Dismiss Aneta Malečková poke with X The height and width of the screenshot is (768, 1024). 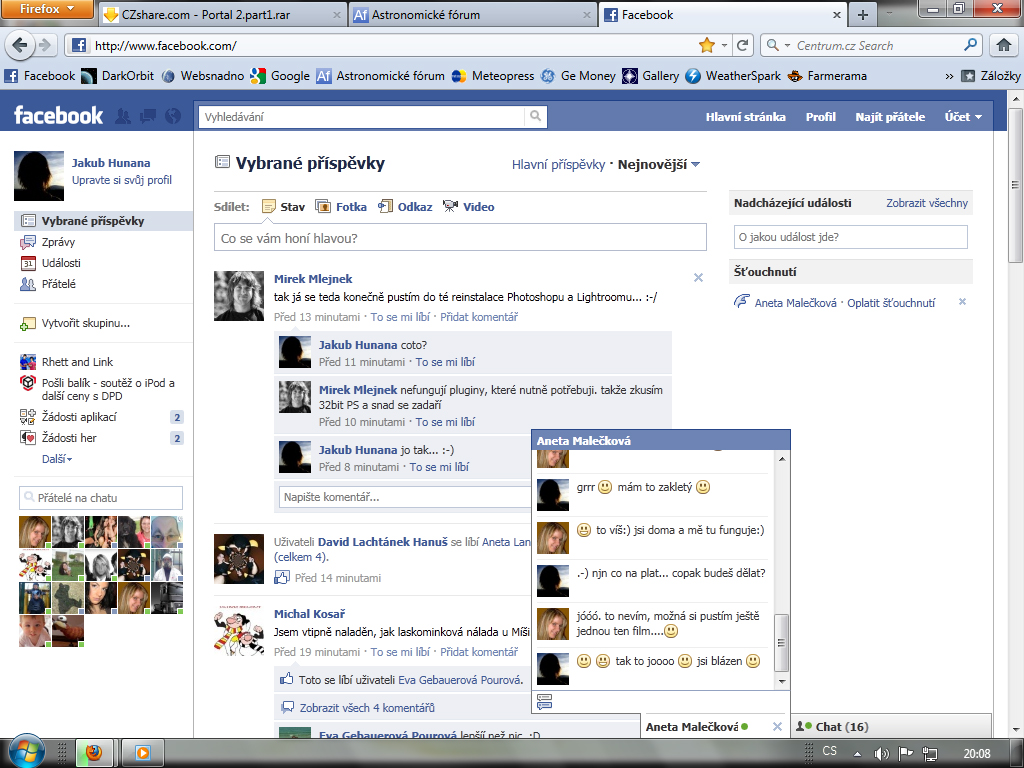(962, 302)
